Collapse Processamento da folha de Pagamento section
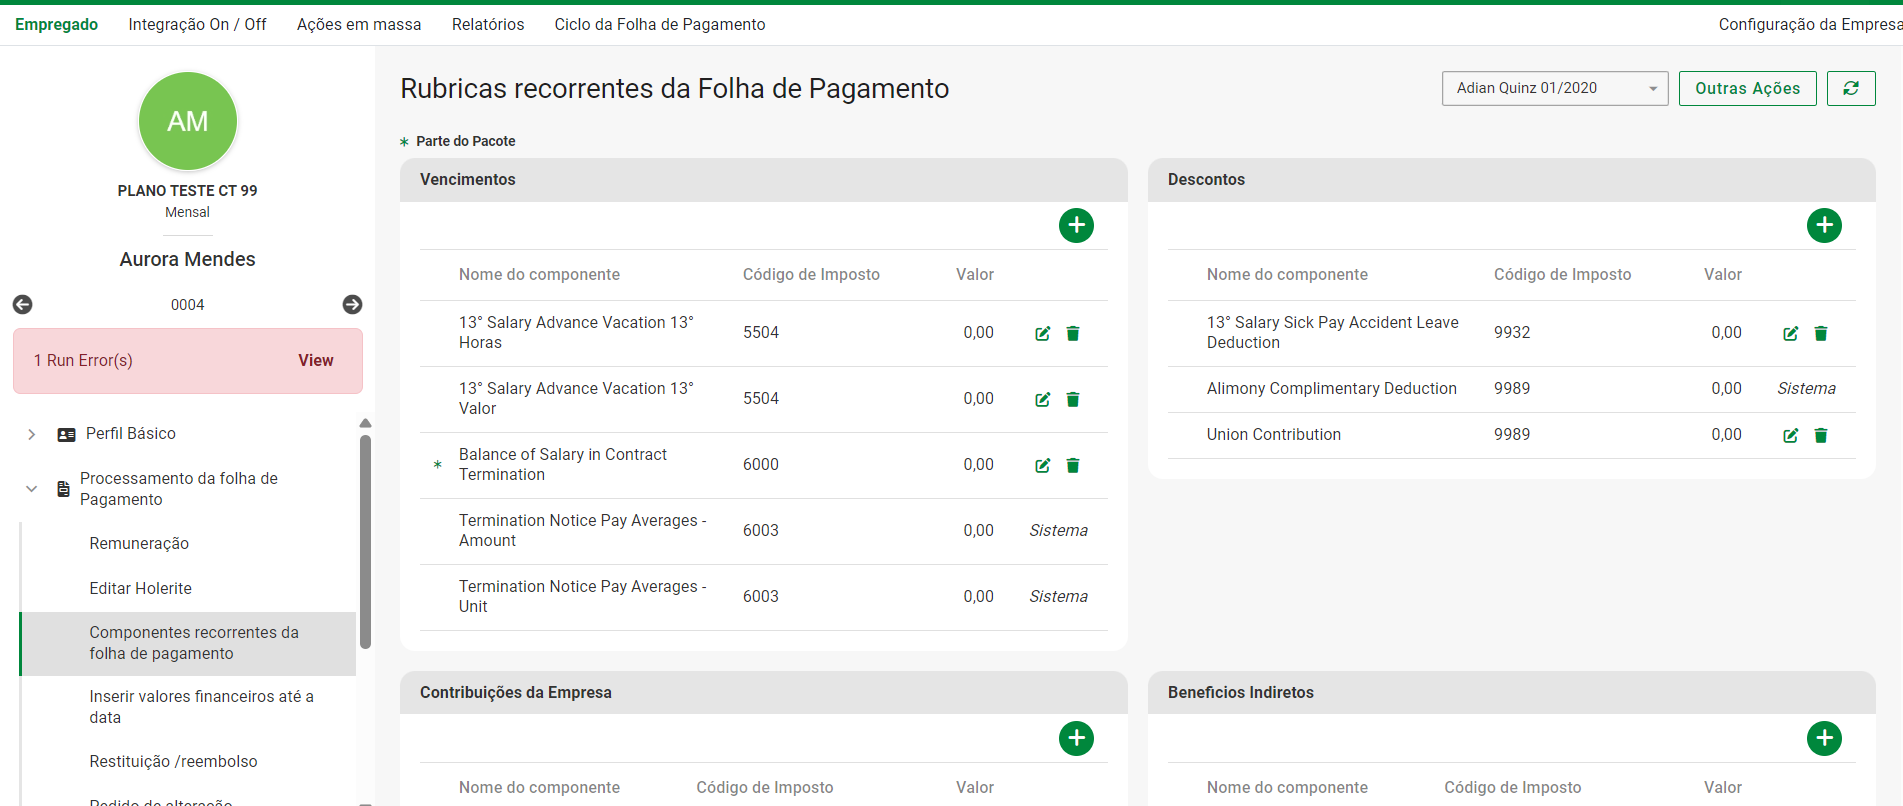The image size is (1903, 806). point(32,489)
